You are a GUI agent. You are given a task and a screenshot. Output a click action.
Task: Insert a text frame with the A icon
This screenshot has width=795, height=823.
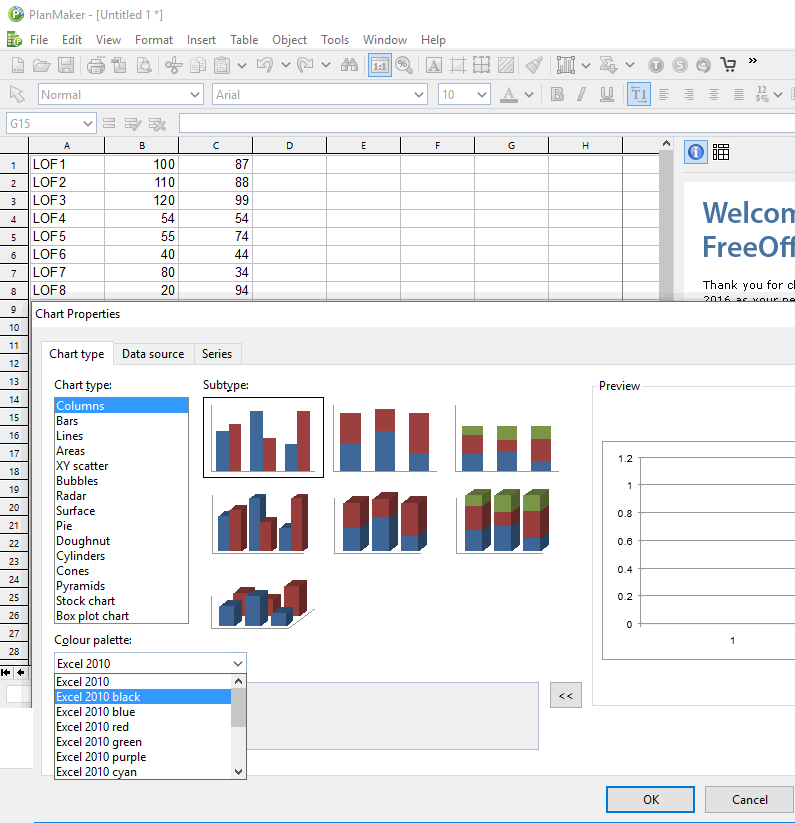click(433, 65)
